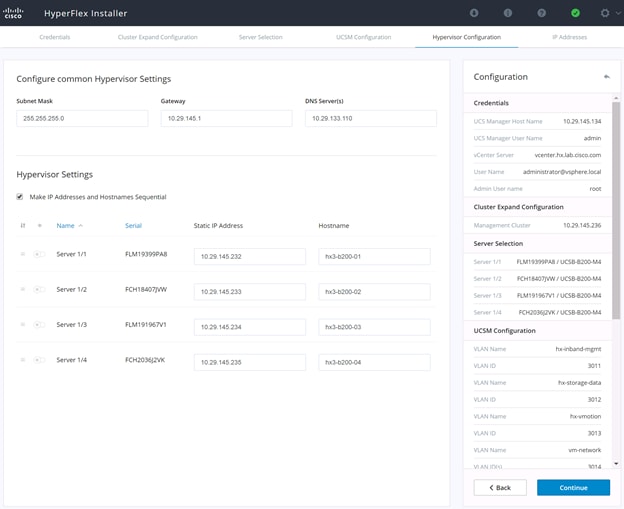
Task: Click the Name column sort arrow
Action: pos(80,226)
